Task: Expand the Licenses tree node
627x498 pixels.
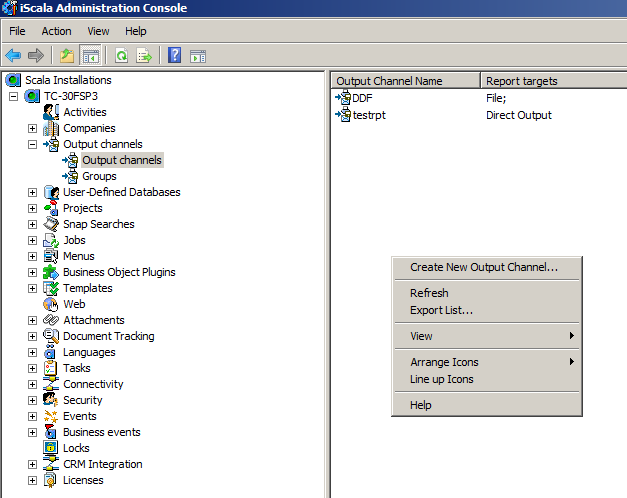Action: tap(32, 480)
